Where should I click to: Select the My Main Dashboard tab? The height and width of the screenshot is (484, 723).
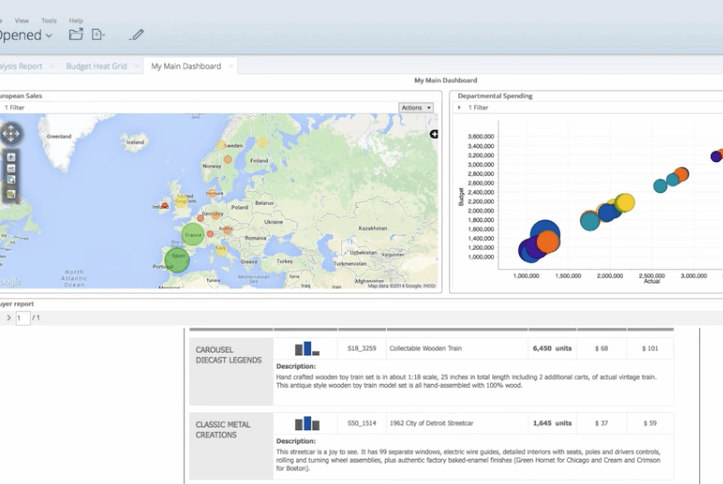tap(186, 66)
